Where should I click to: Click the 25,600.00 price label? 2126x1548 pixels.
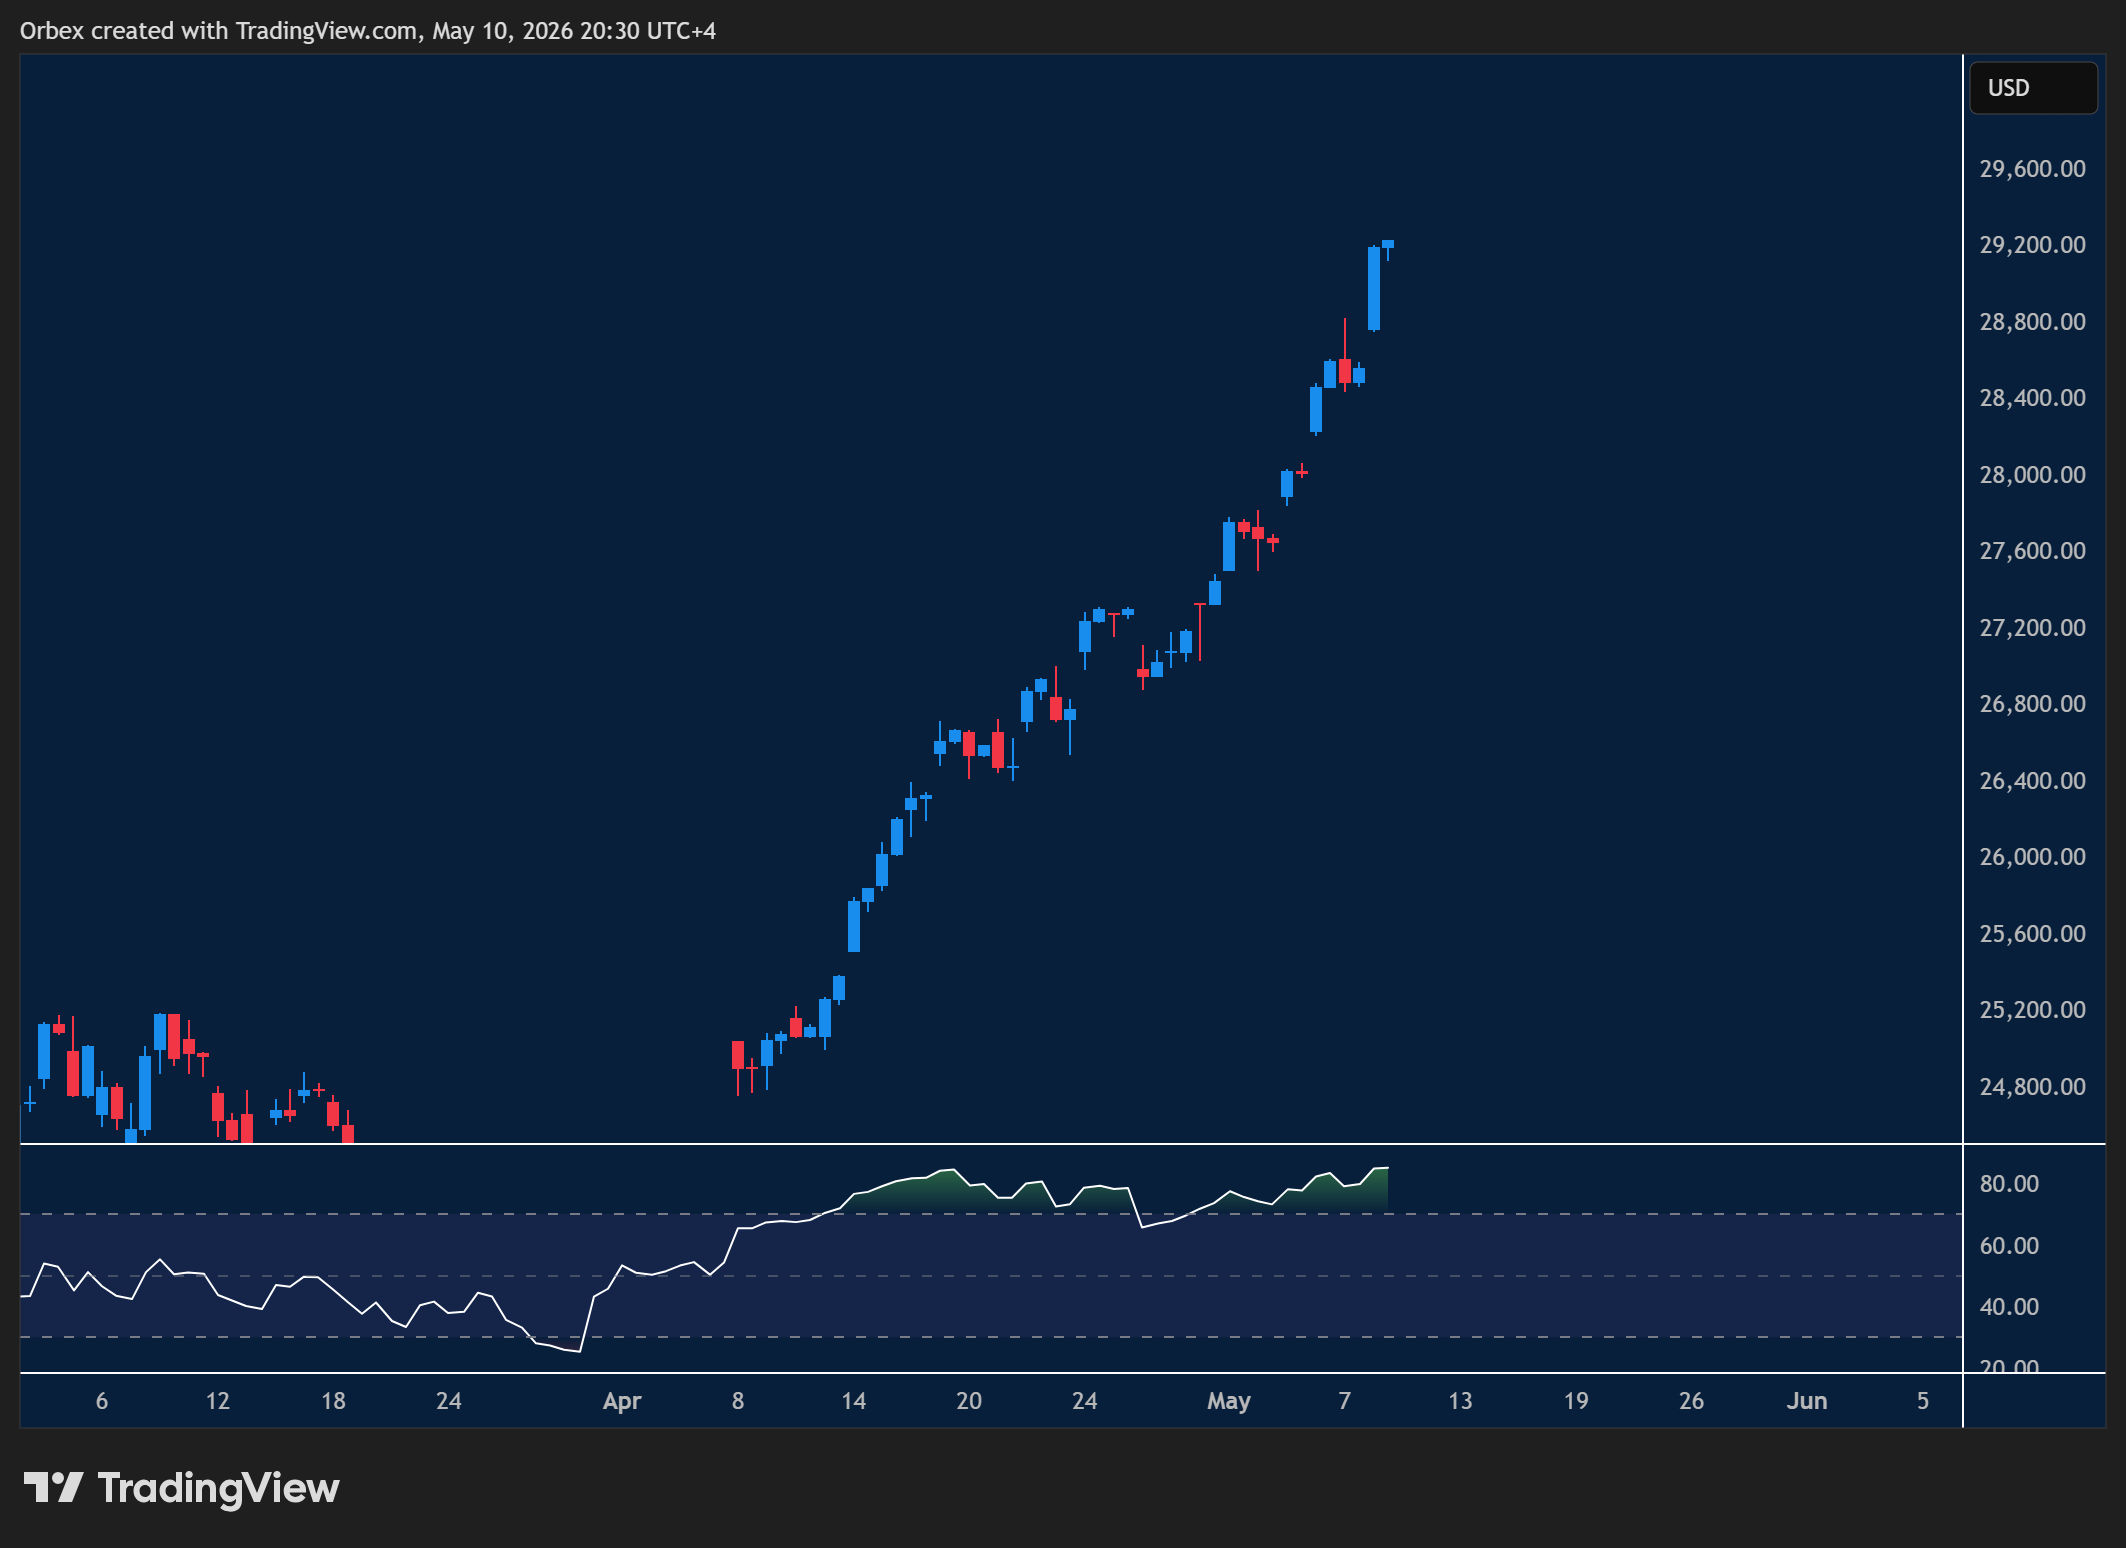tap(2032, 934)
